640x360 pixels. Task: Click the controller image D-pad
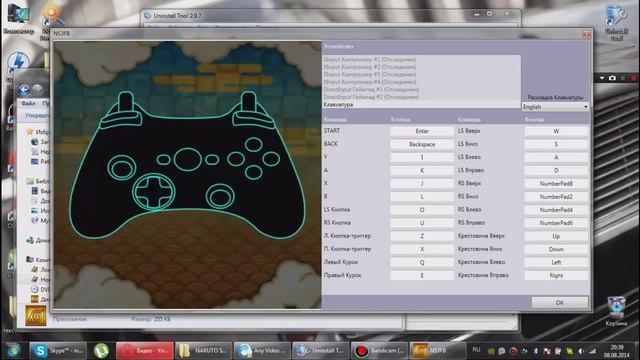[154, 191]
